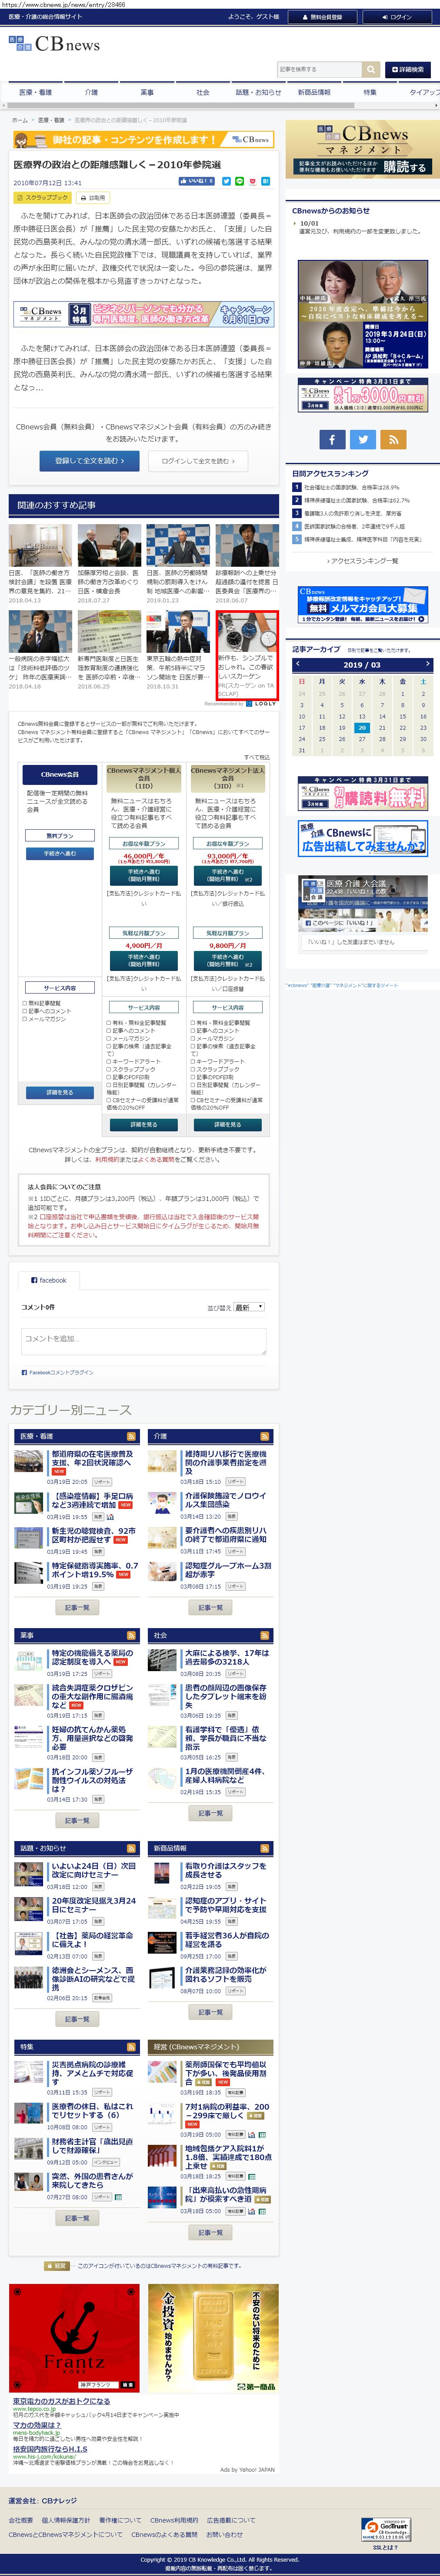Click 登録して全文を読む button

[90, 461]
